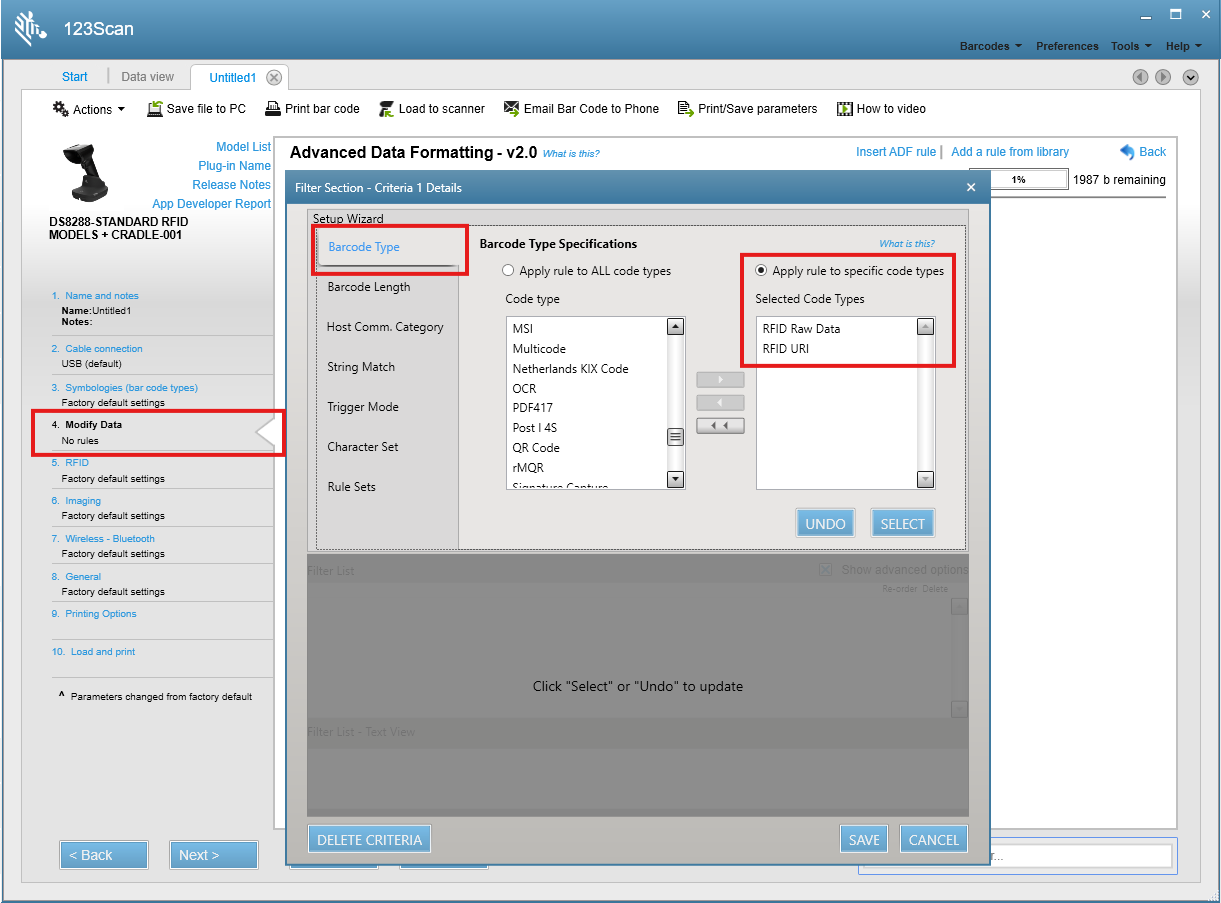Navigate to next tab arrow

1163,77
